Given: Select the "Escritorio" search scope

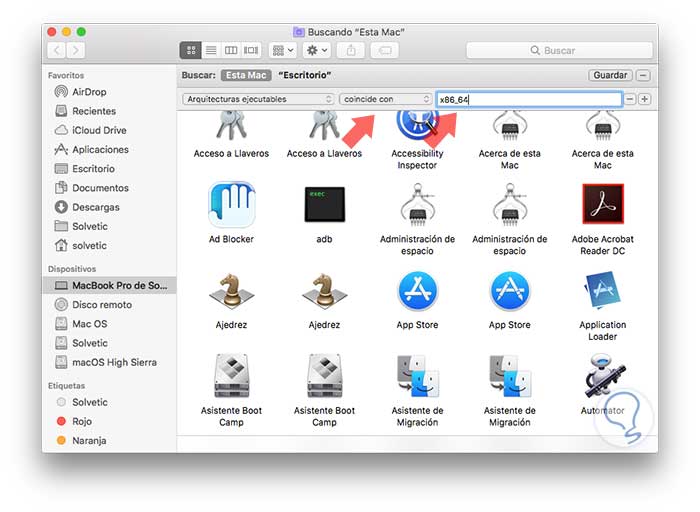Looking at the screenshot, I should 304,75.
